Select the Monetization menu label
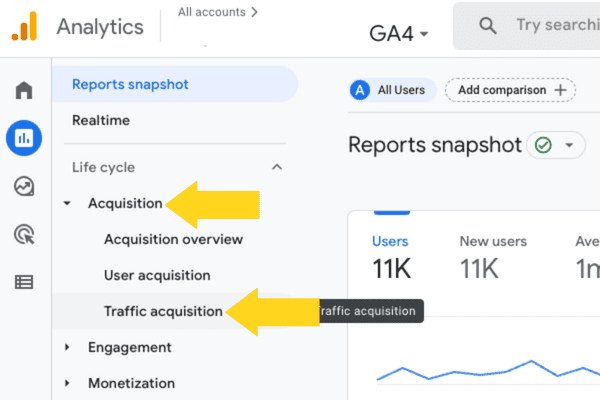600x400 pixels. (x=131, y=383)
